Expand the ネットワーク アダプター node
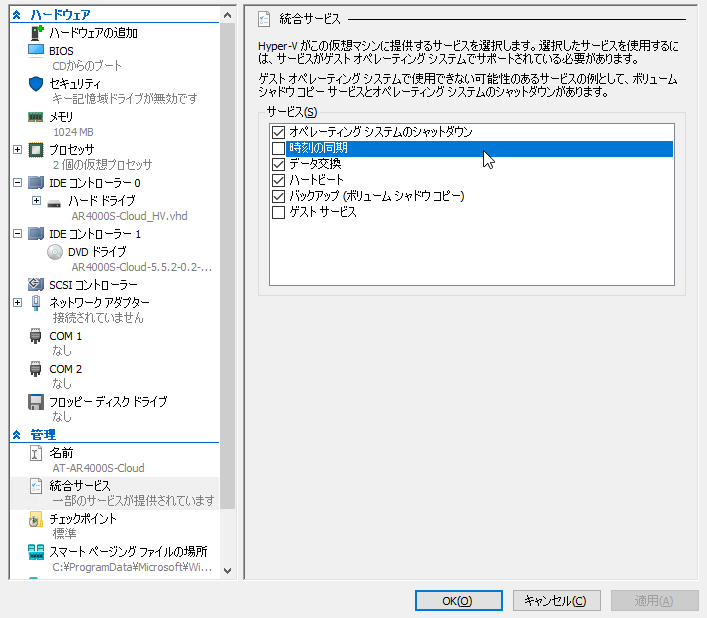 pyautogui.click(x=18, y=302)
